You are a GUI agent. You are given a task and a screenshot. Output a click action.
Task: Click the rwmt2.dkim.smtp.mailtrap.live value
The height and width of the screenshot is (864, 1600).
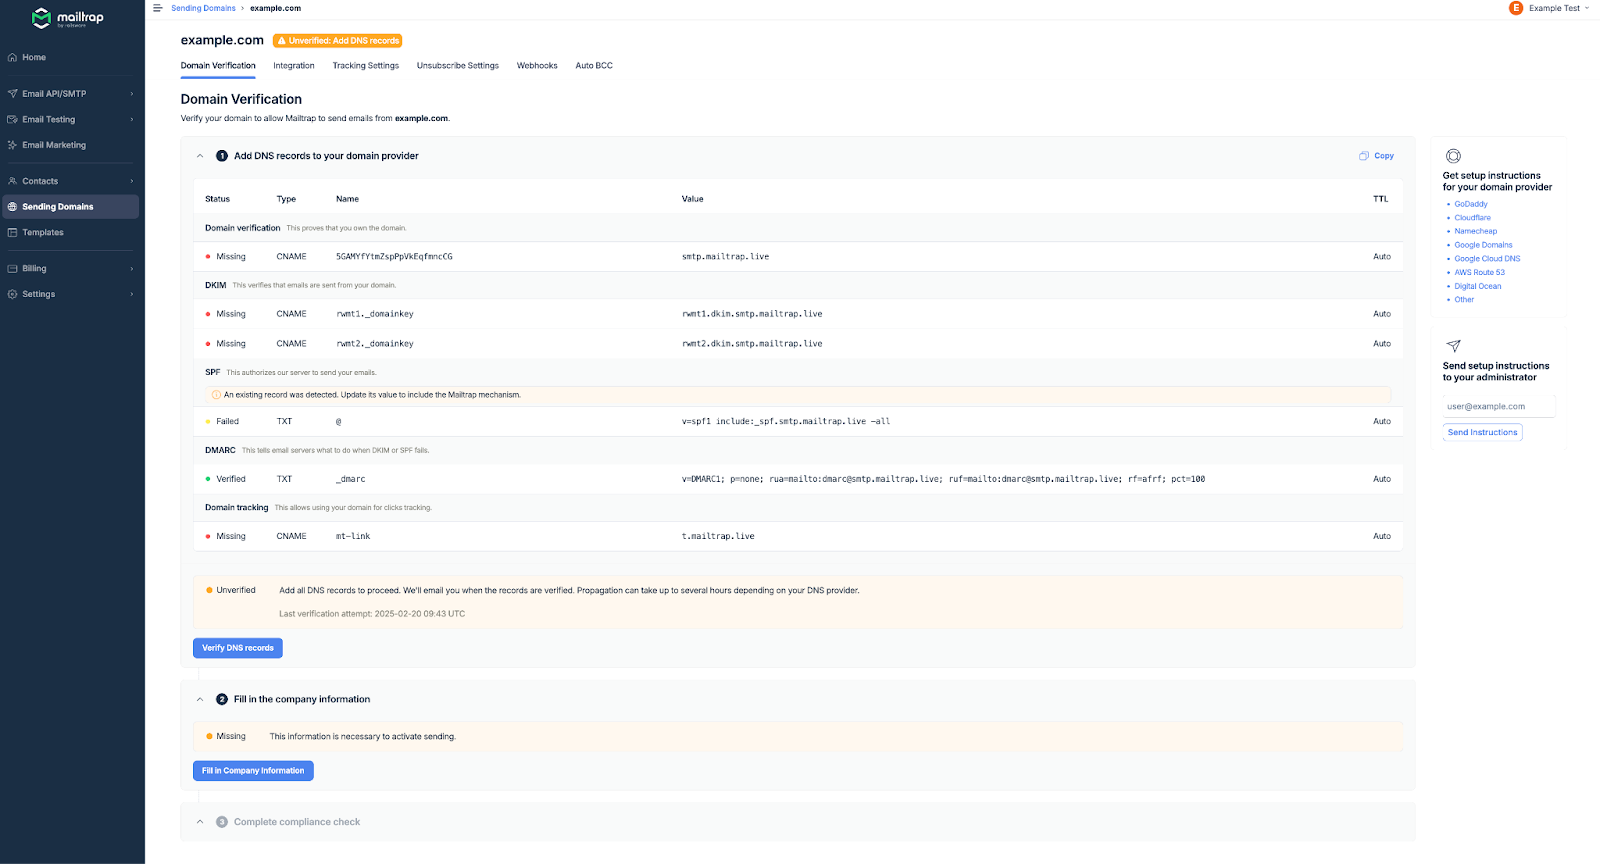click(752, 344)
